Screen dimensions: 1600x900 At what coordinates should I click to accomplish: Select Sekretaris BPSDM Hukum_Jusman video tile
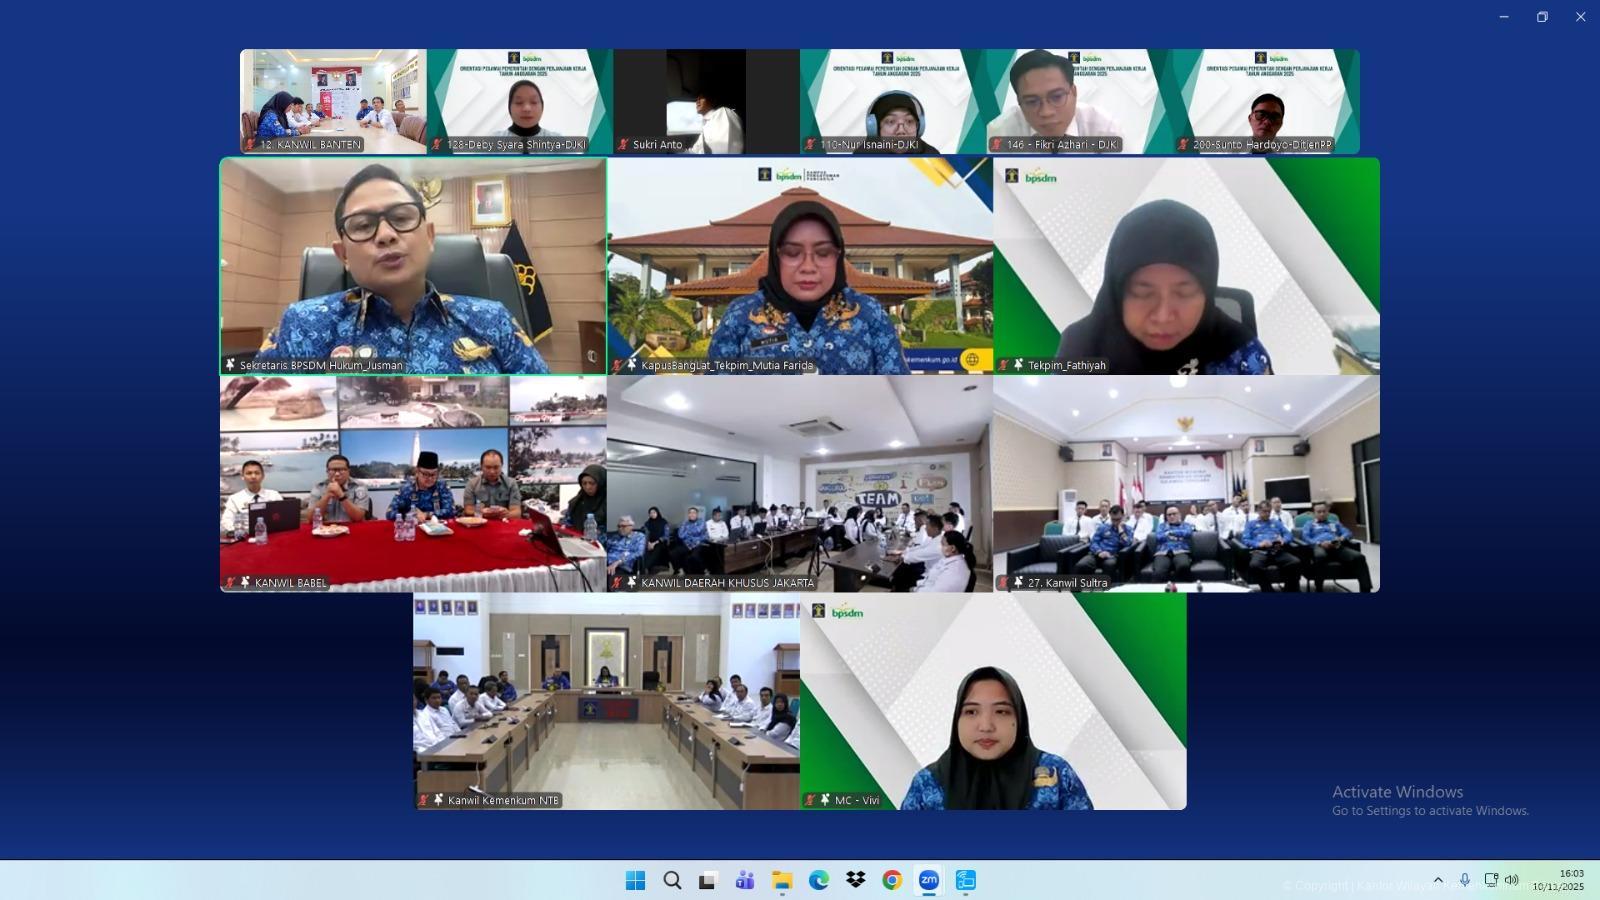[413, 266]
